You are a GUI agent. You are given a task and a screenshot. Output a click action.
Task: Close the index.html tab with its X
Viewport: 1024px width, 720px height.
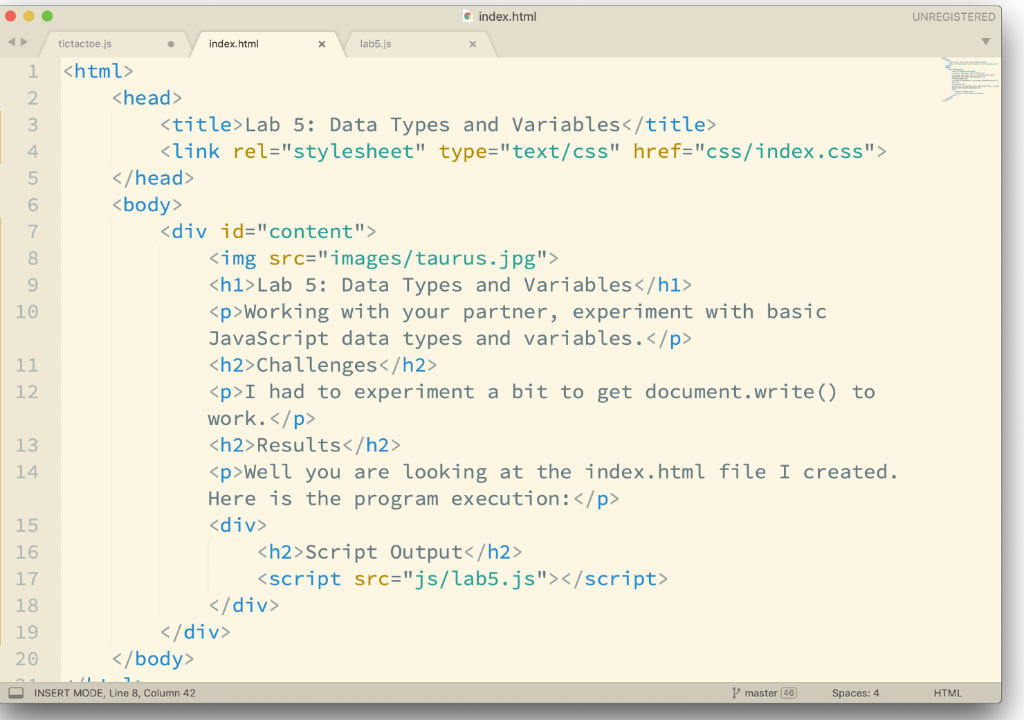(x=321, y=44)
